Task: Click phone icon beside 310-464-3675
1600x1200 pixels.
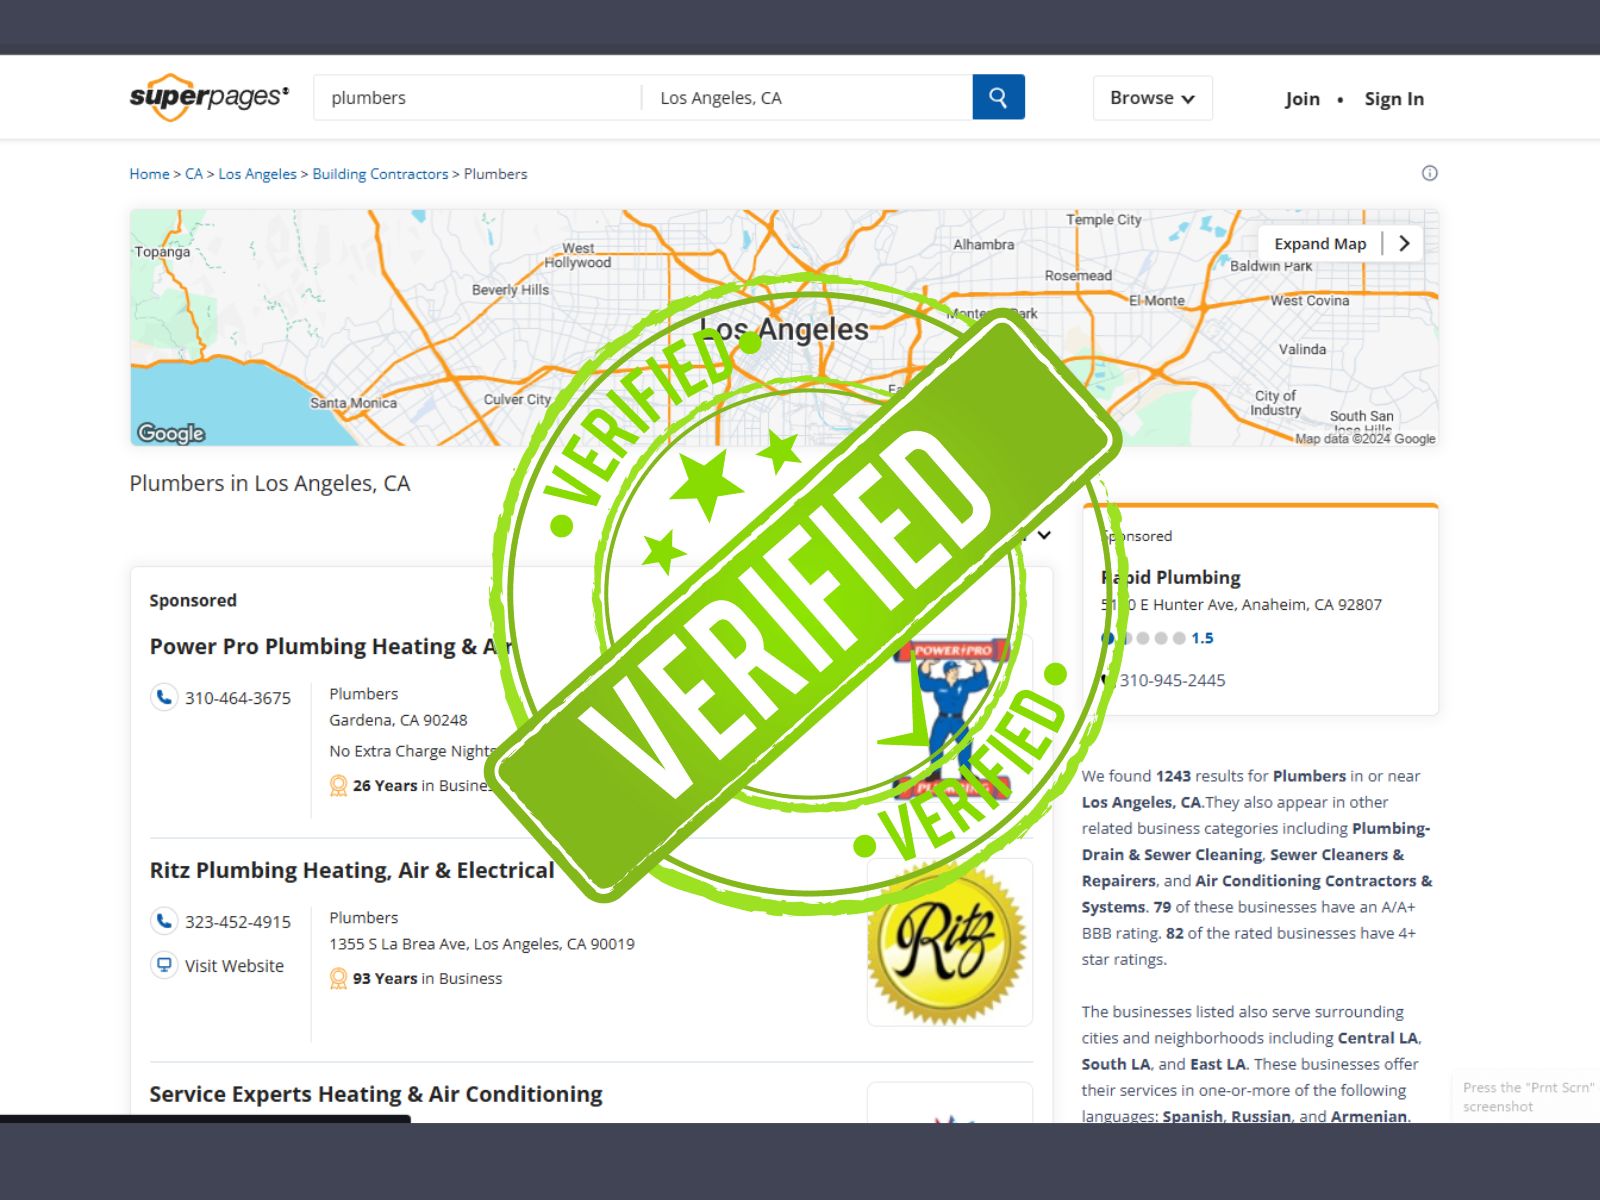Action: [163, 697]
